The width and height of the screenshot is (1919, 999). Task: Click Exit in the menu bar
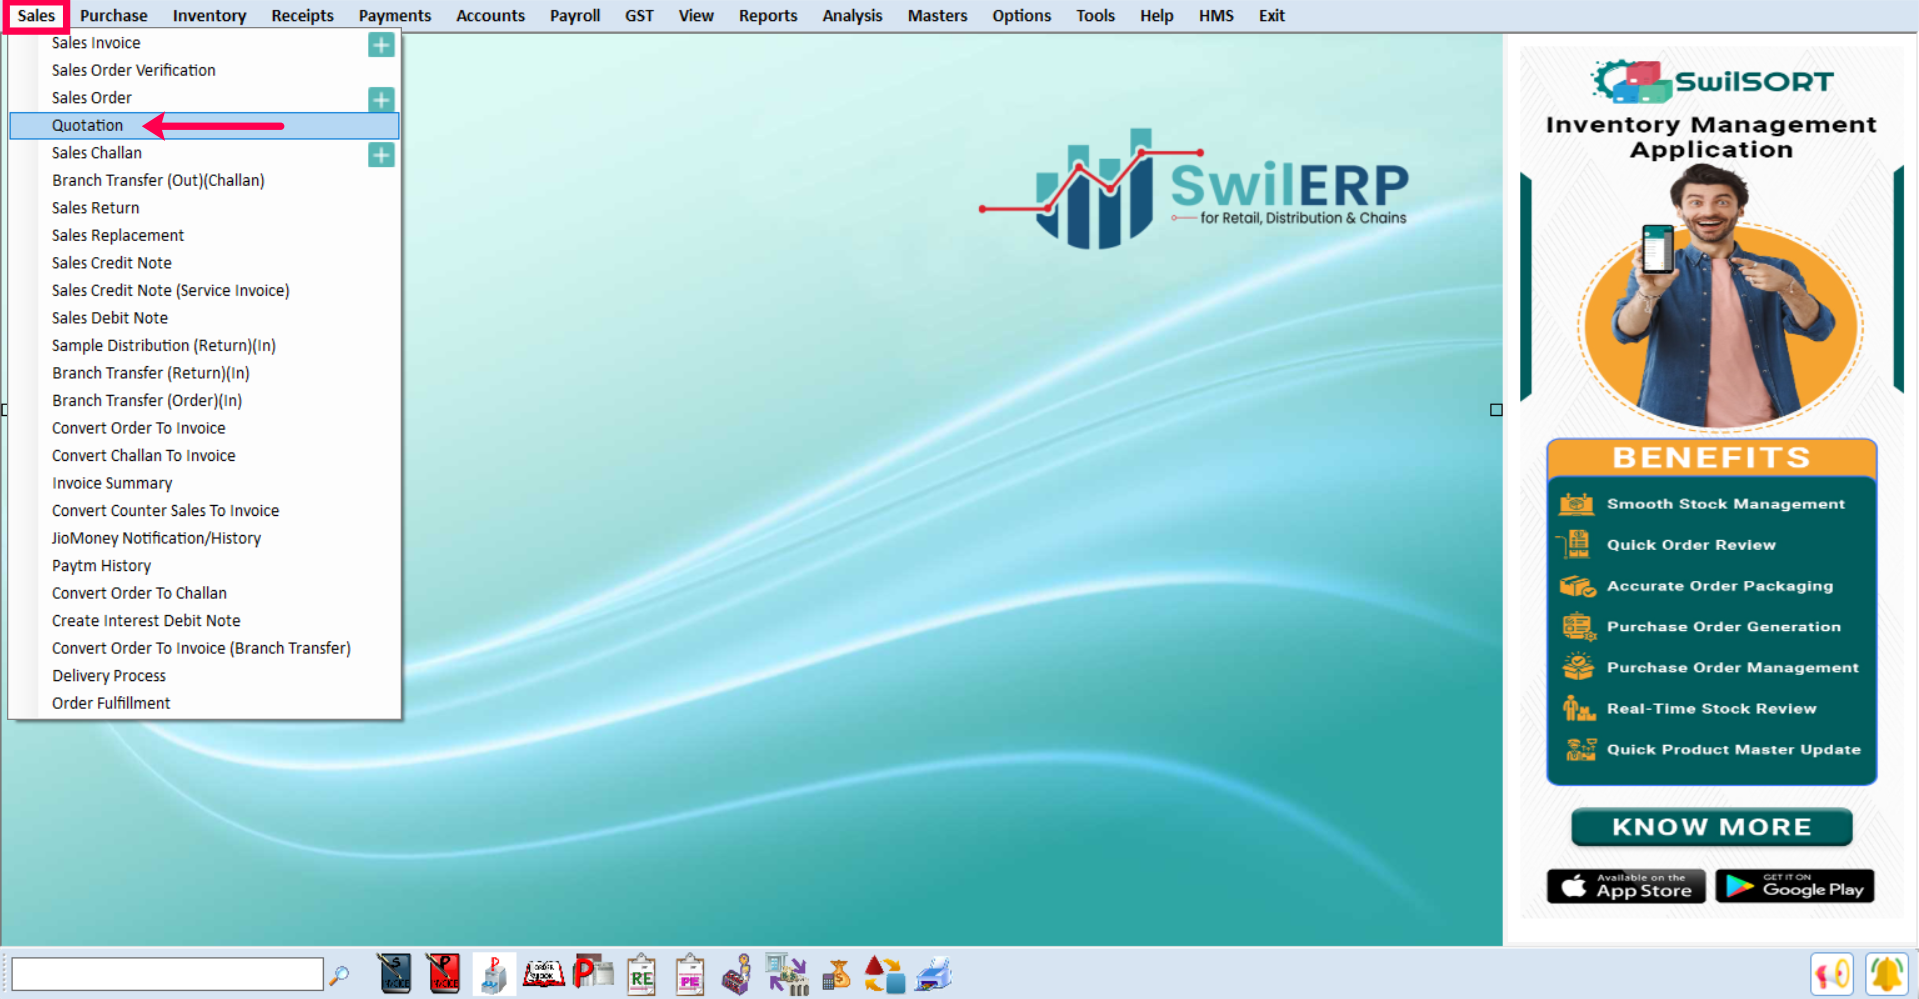[1271, 15]
